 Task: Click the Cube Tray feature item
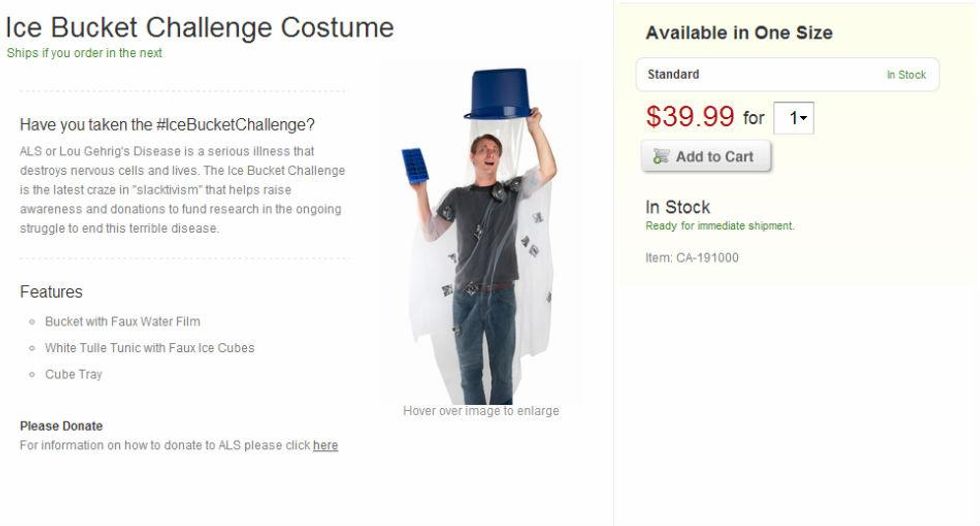click(73, 374)
